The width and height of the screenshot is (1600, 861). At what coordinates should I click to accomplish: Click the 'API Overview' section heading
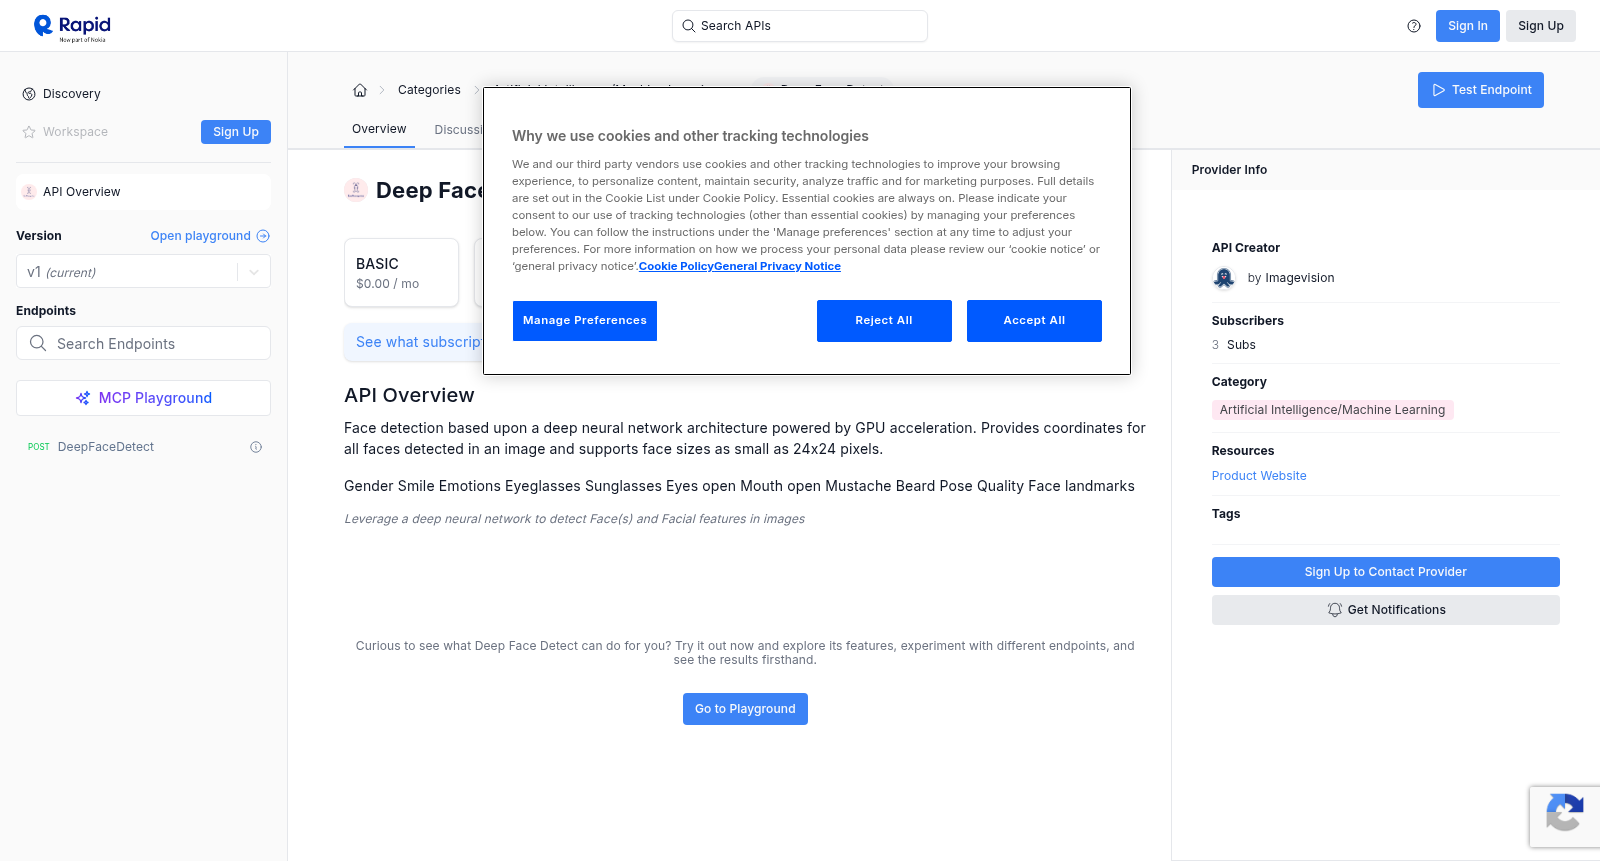409,395
